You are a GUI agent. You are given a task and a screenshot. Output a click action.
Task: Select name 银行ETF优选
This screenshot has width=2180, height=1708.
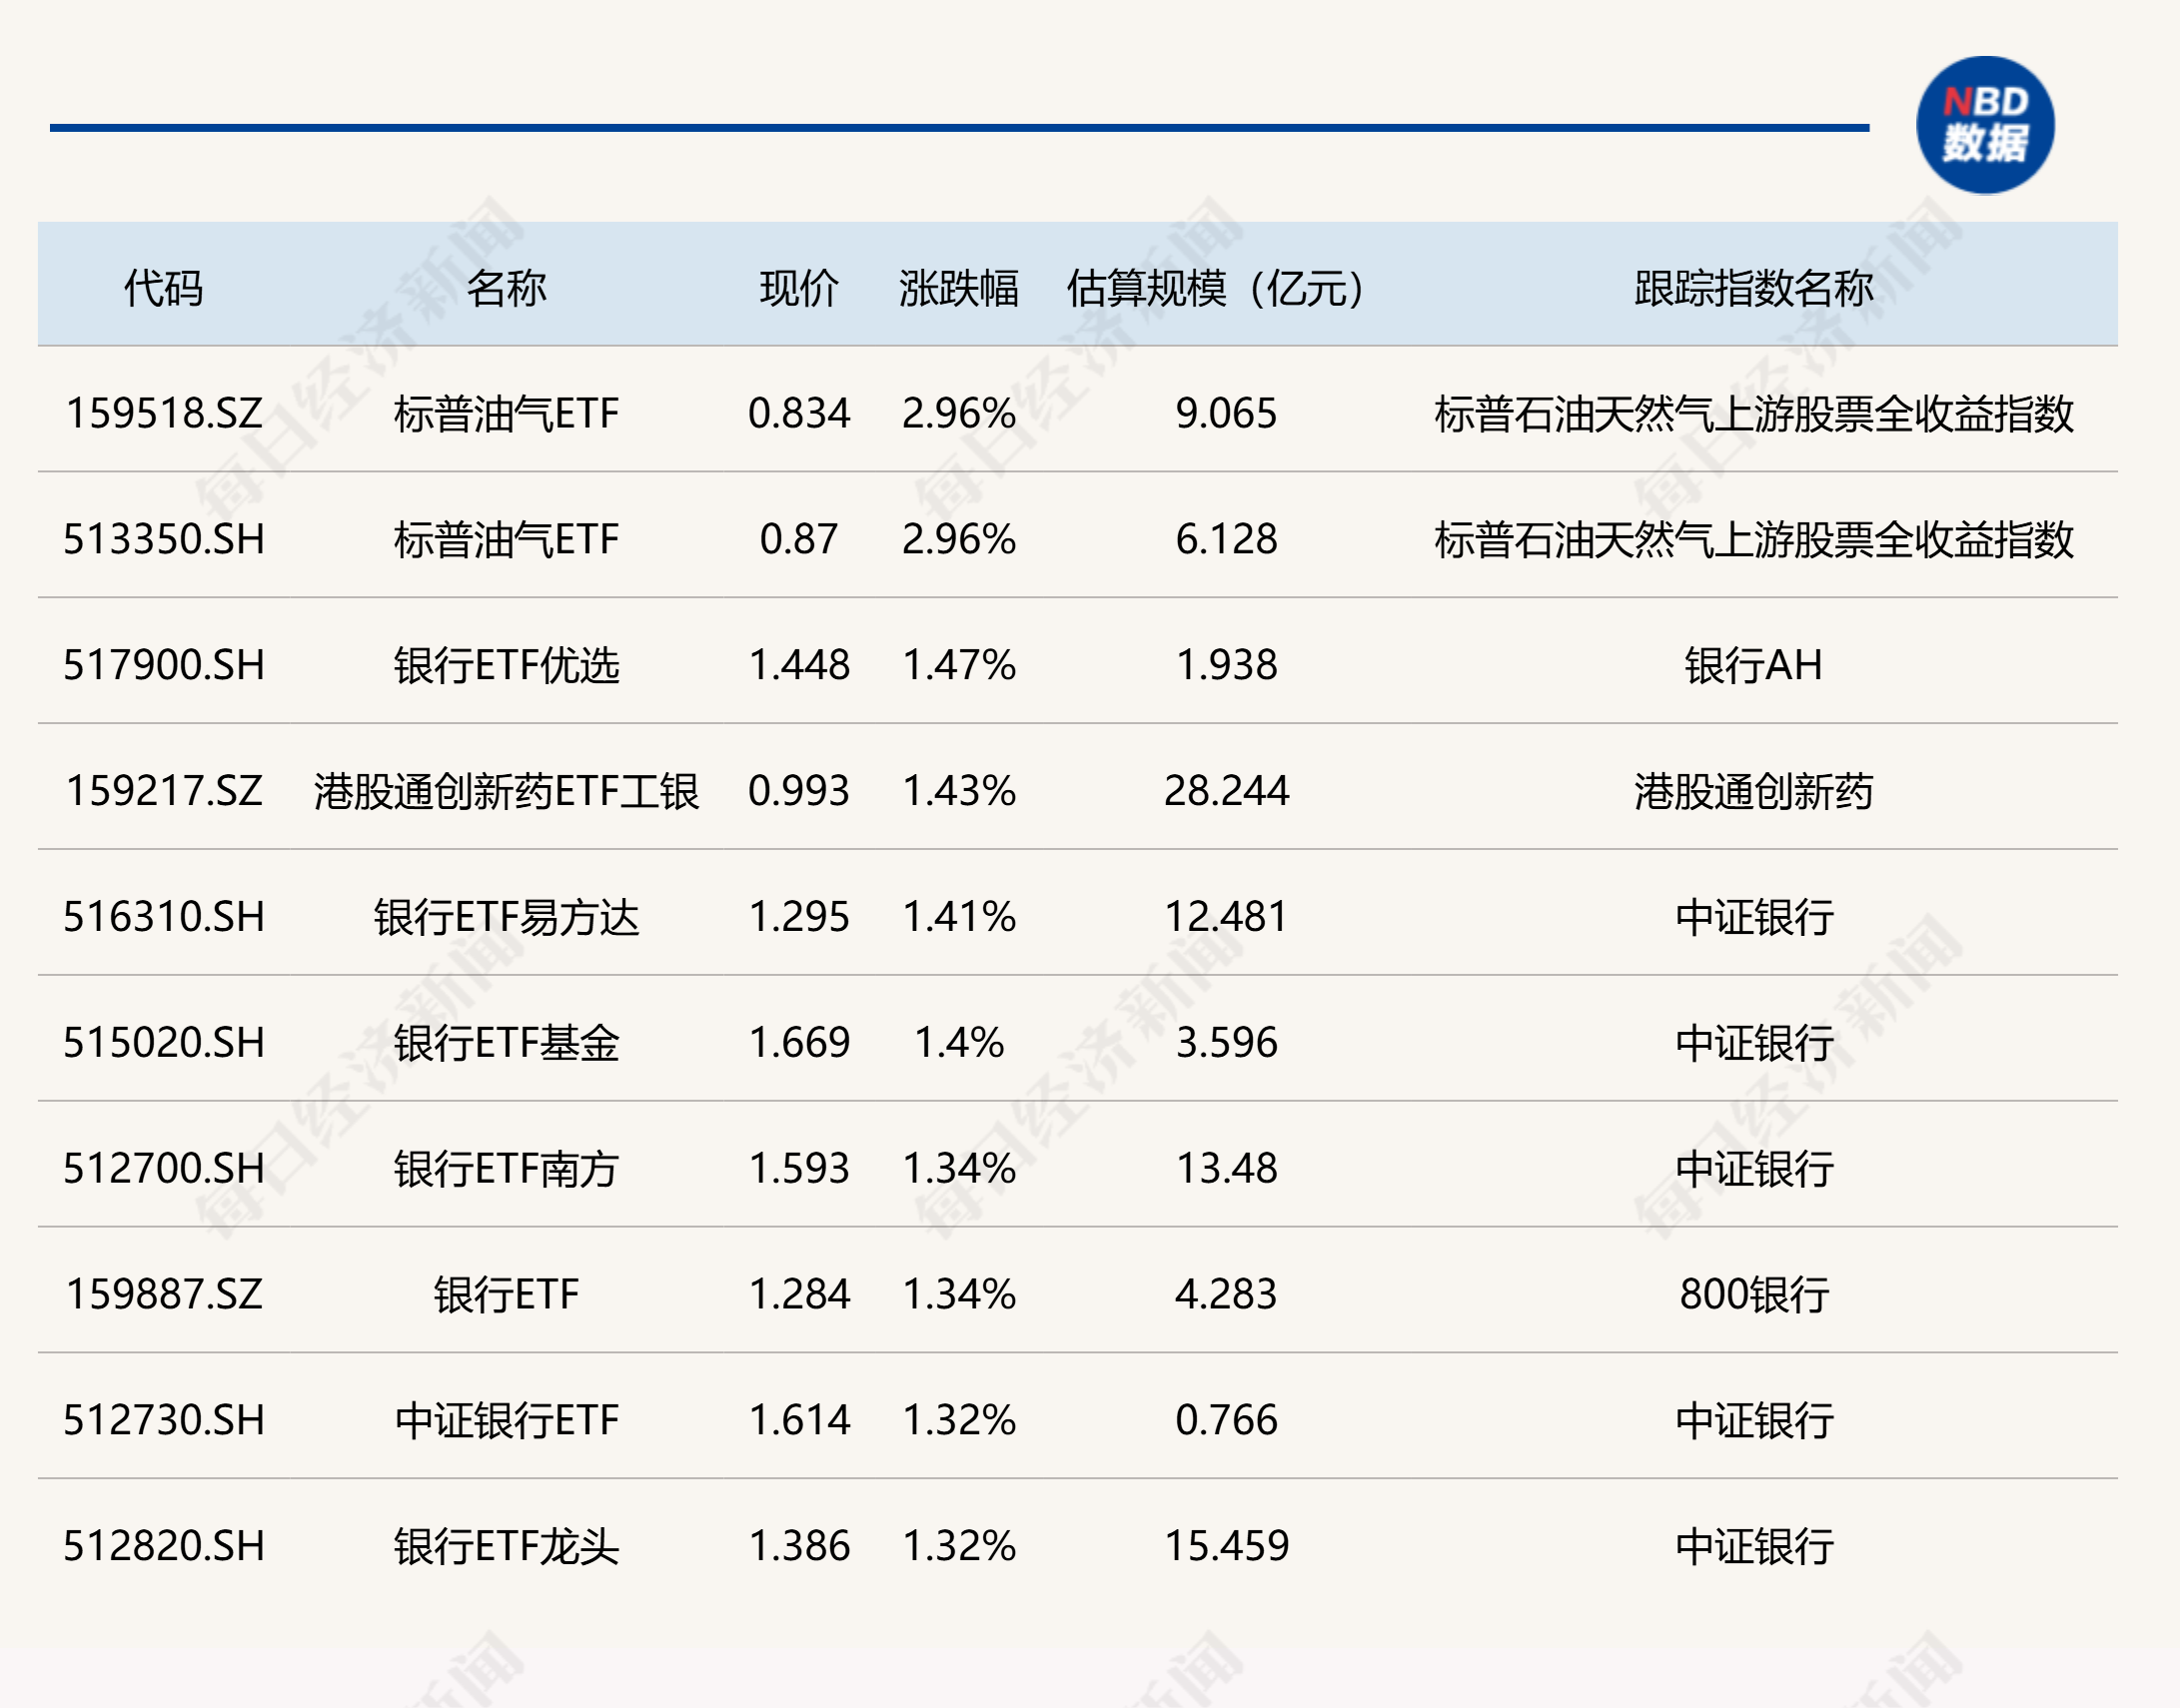[x=506, y=665]
